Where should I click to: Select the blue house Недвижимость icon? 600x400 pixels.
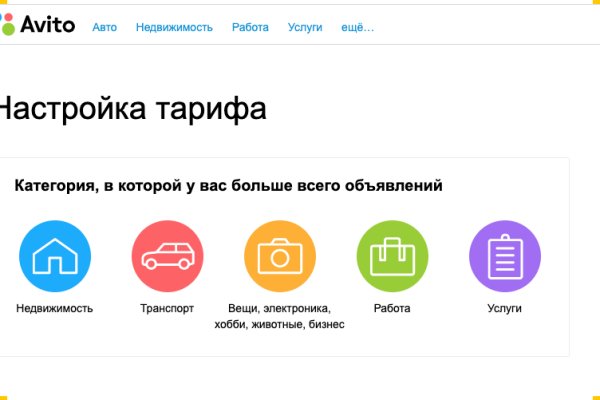pyautogui.click(x=55, y=256)
